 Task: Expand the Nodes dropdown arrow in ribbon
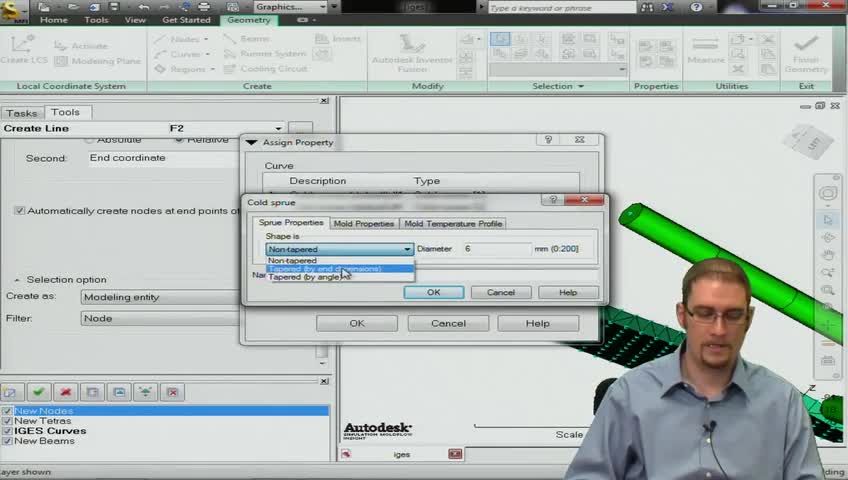[x=206, y=39]
